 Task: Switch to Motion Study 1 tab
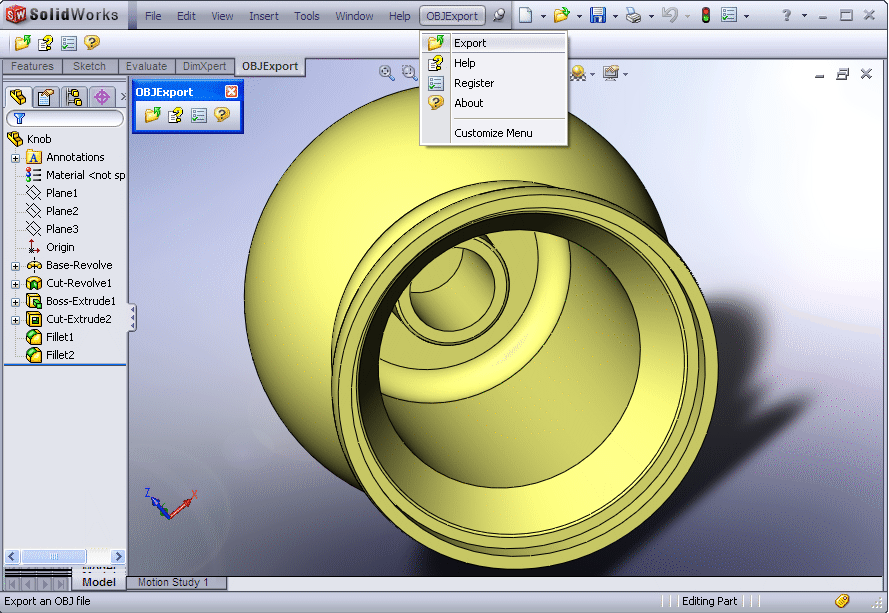click(173, 582)
